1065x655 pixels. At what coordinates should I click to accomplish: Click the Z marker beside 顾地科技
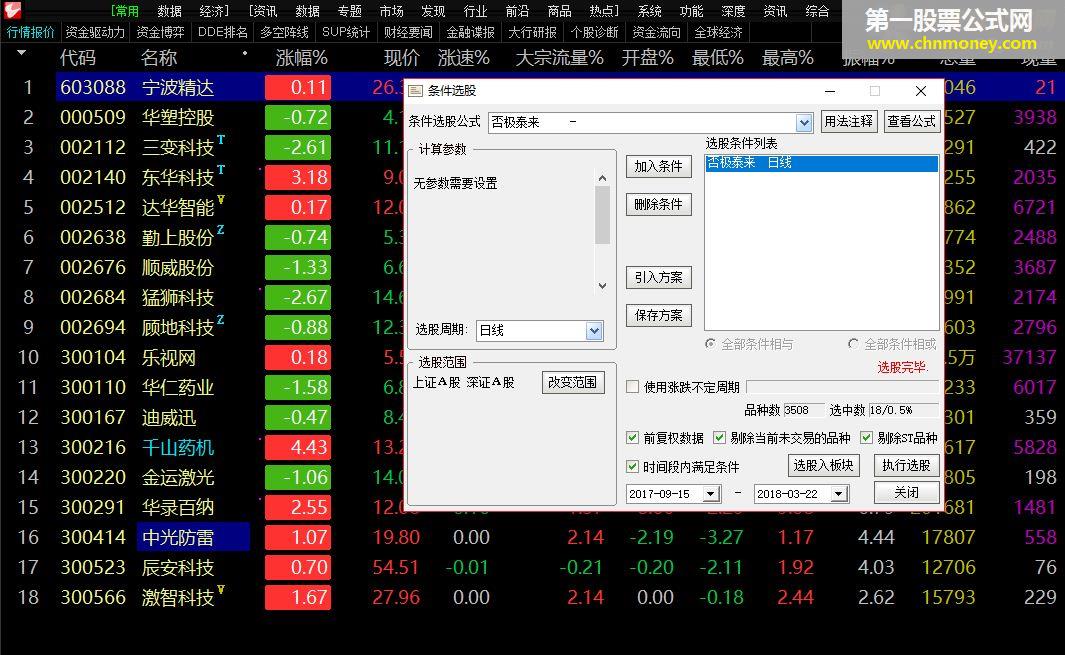pyautogui.click(x=220, y=320)
